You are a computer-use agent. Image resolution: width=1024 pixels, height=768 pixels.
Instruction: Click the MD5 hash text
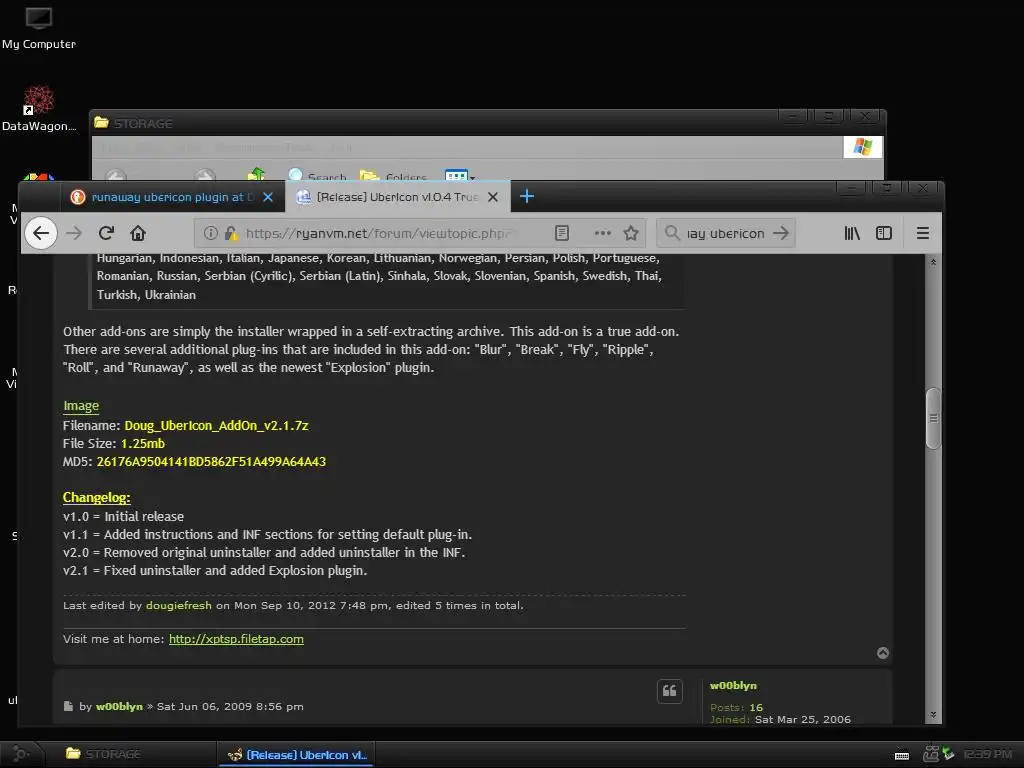point(211,462)
